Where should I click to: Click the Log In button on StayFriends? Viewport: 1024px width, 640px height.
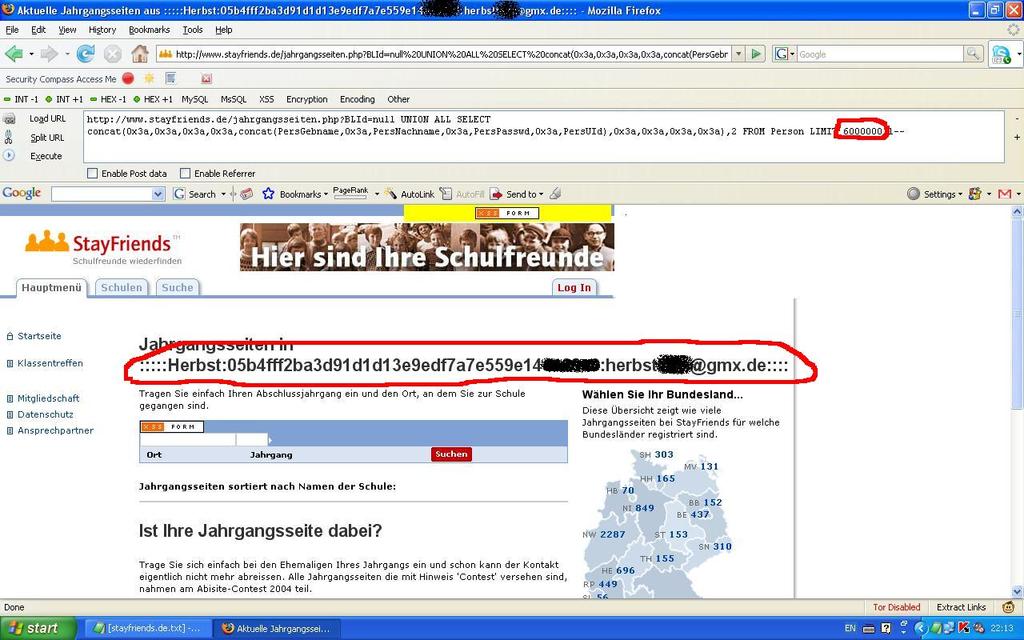tap(574, 287)
